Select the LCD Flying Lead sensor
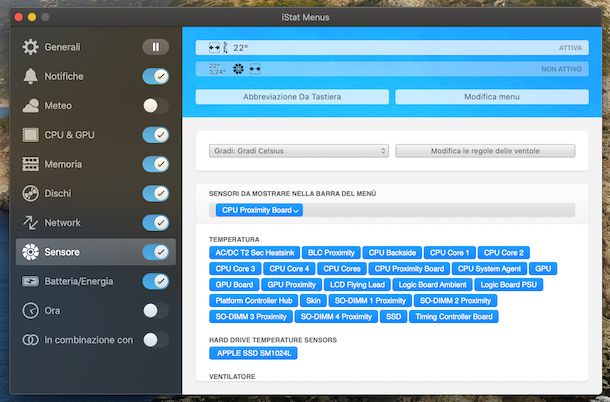The height and width of the screenshot is (402, 610). click(x=357, y=285)
